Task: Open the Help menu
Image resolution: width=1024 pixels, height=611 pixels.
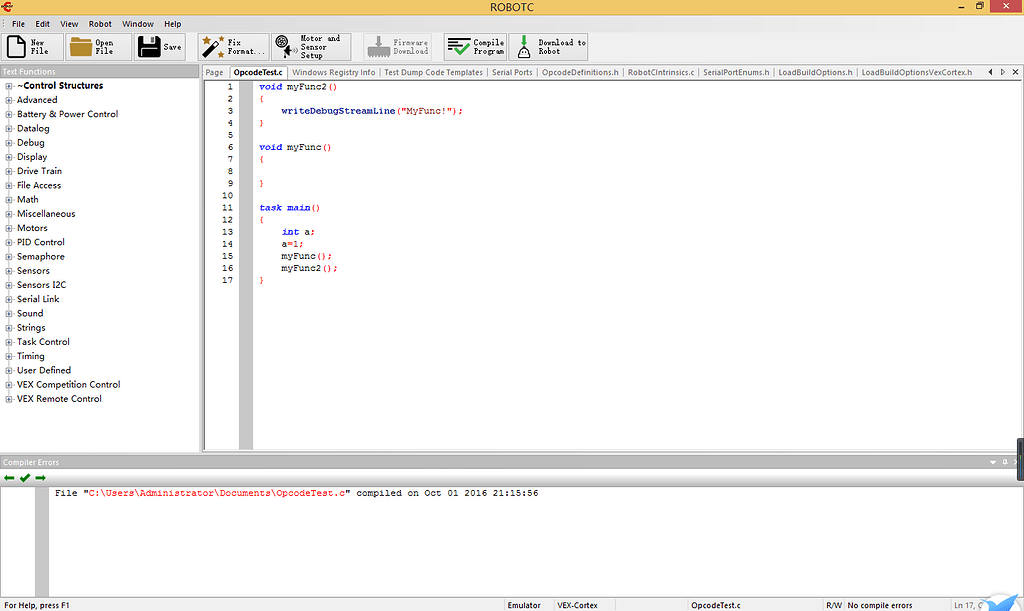Action: click(x=172, y=24)
